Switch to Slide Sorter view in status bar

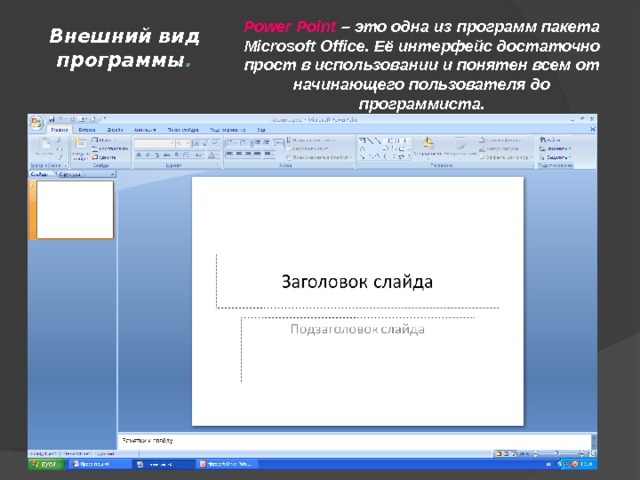pos(506,453)
